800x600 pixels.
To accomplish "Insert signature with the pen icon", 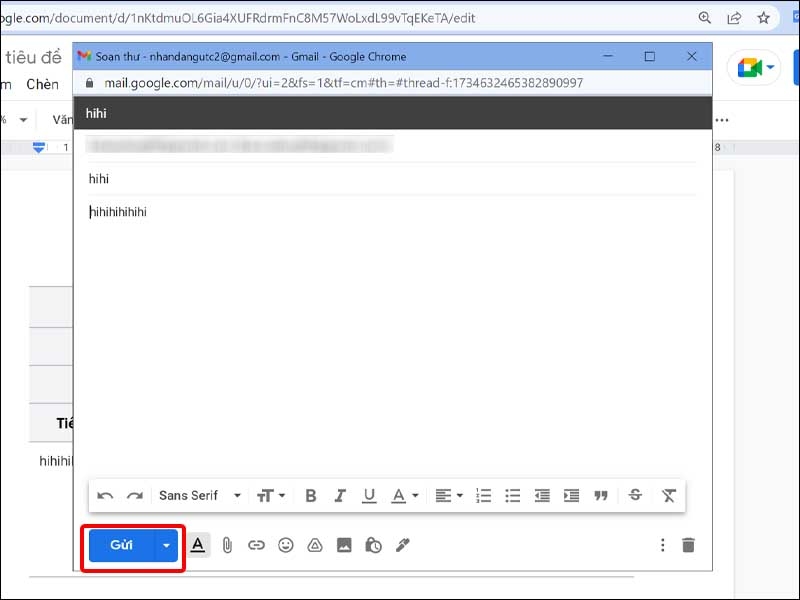I will tap(403, 545).
